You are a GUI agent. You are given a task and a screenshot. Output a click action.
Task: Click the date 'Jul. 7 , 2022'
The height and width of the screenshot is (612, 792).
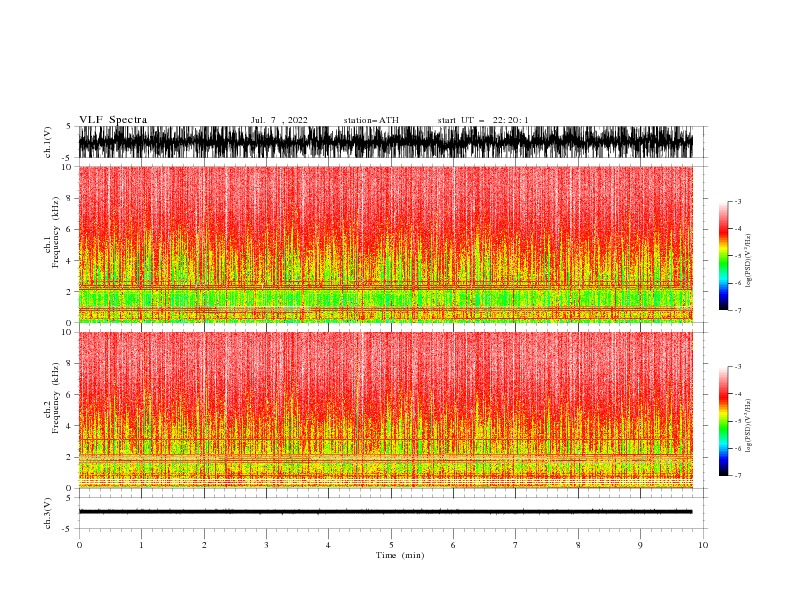point(279,120)
